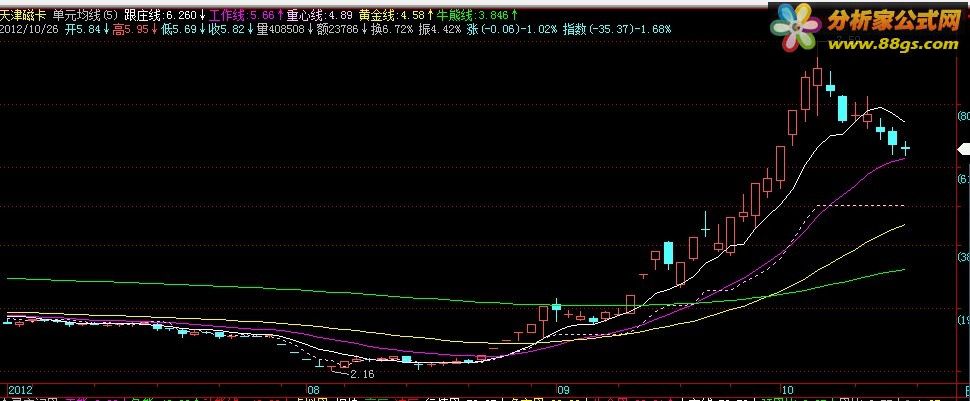Select the 10 month marker on time axis

click(786, 390)
